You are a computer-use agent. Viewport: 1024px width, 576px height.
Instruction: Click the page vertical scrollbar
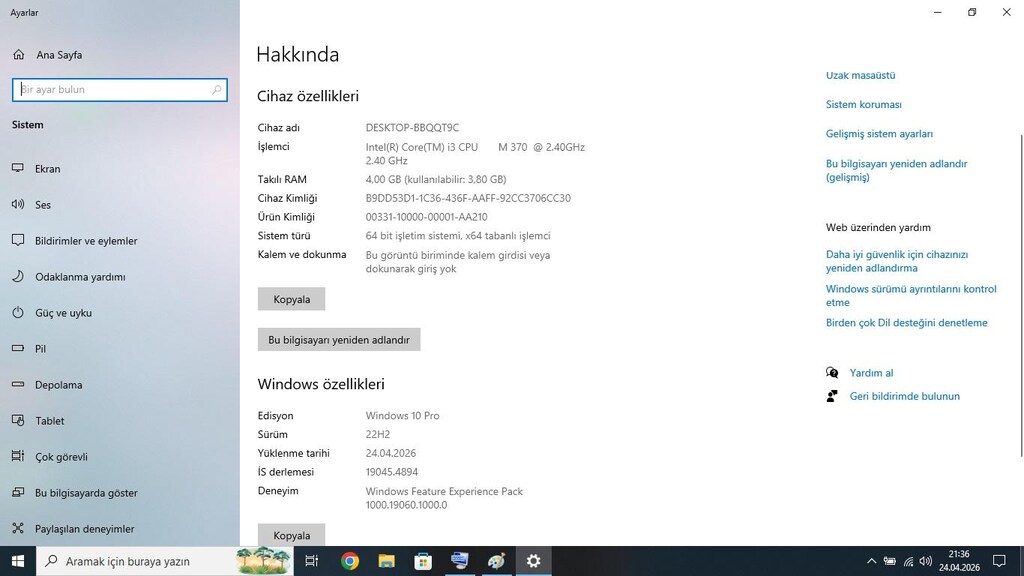(x=1021, y=296)
